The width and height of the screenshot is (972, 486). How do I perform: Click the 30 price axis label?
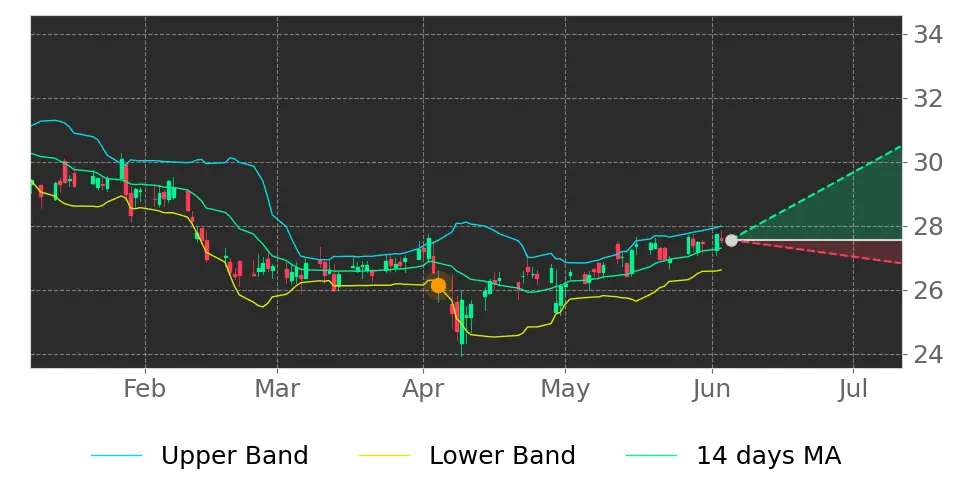point(928,163)
